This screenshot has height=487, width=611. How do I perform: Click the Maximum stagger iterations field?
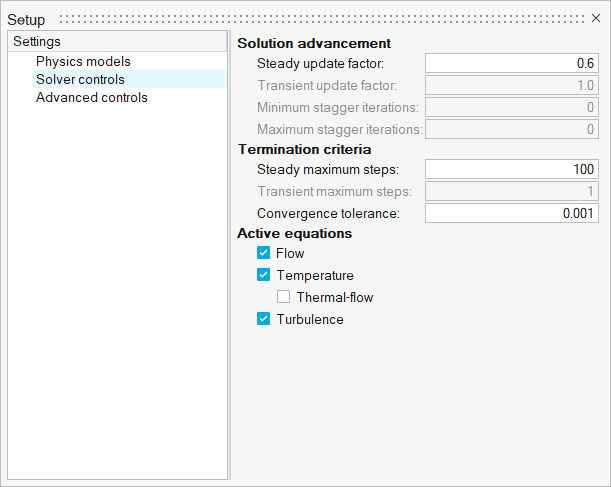512,129
